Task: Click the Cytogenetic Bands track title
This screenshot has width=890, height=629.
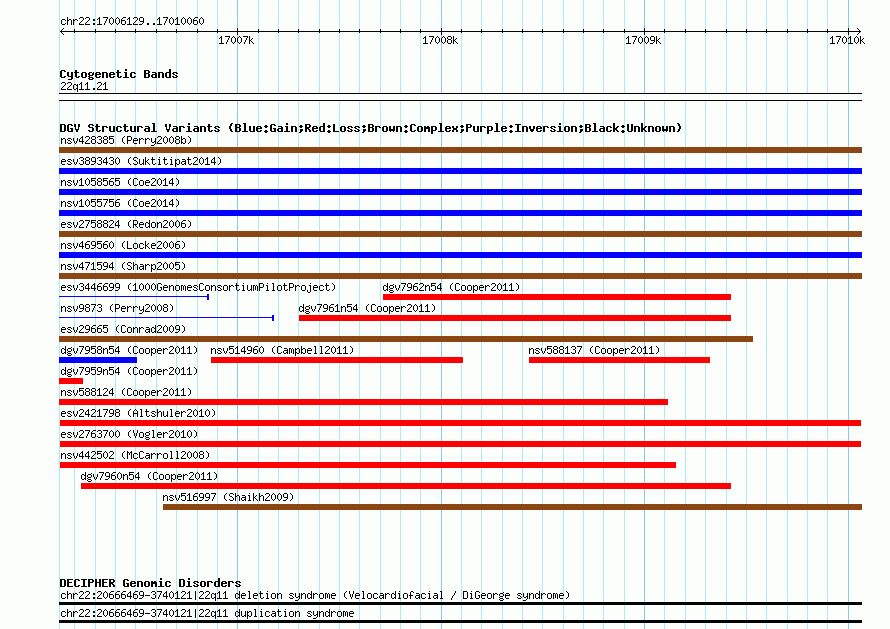Action: (119, 74)
